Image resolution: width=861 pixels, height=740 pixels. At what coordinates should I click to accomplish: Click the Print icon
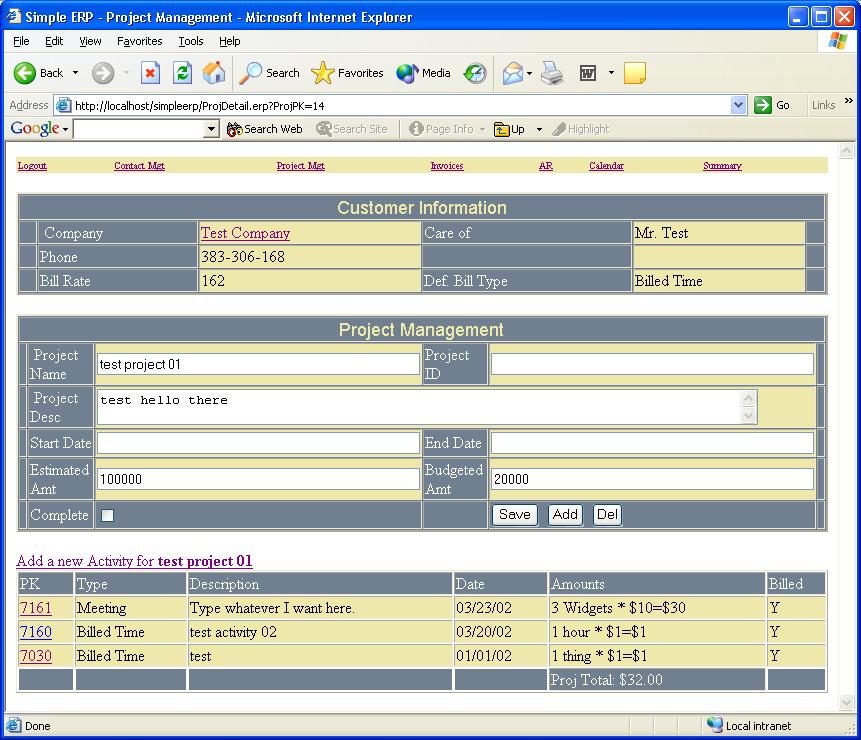coord(552,73)
